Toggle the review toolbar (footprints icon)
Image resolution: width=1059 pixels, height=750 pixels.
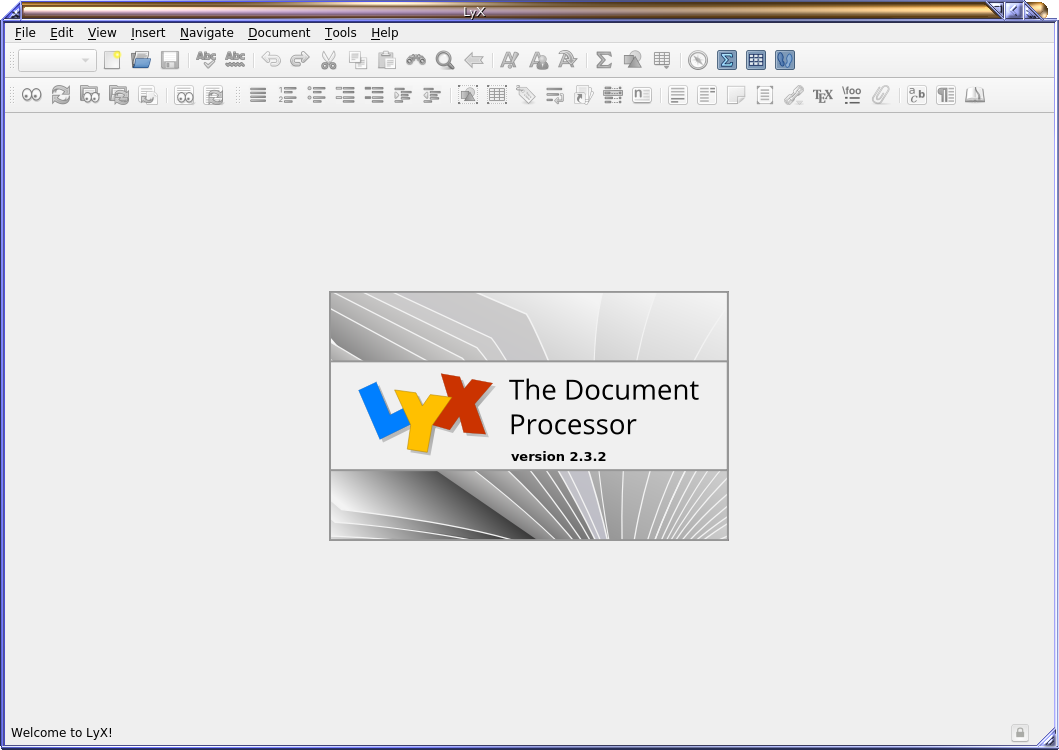click(x=785, y=60)
